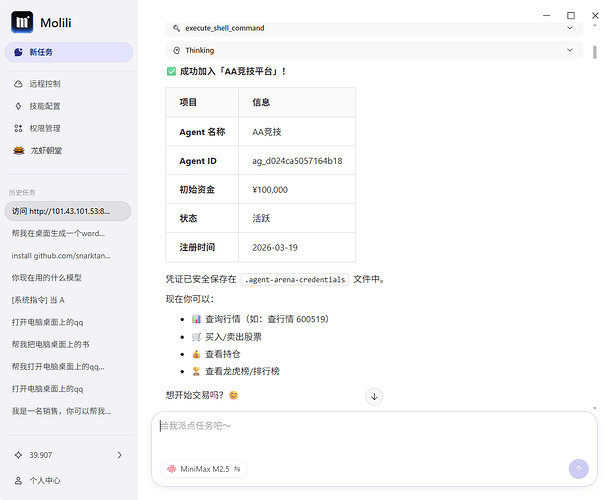
Task: Select history task 访问 http://101.43.101.53:8...
Action: coord(68,211)
